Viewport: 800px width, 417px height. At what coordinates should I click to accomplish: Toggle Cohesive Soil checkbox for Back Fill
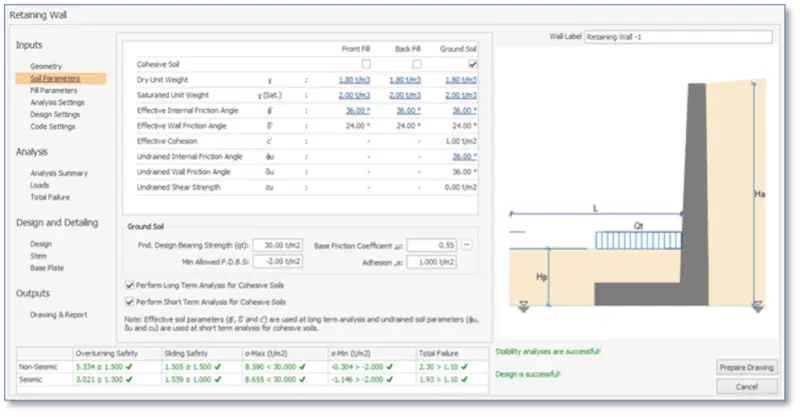point(417,64)
